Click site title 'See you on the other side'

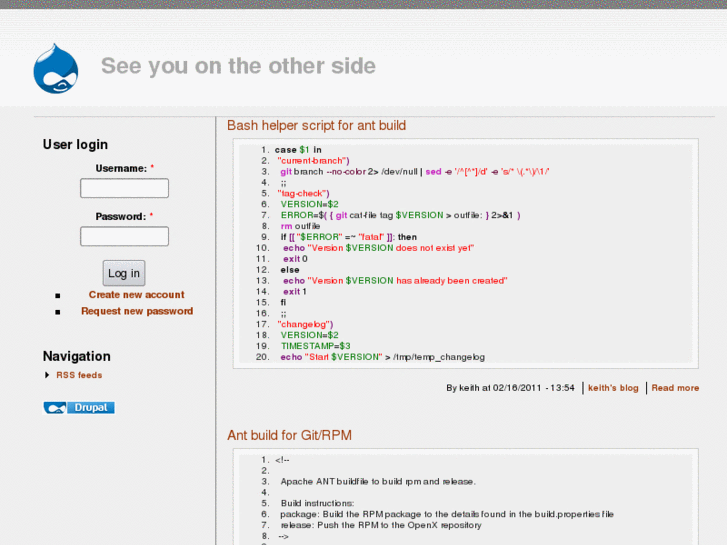(238, 66)
